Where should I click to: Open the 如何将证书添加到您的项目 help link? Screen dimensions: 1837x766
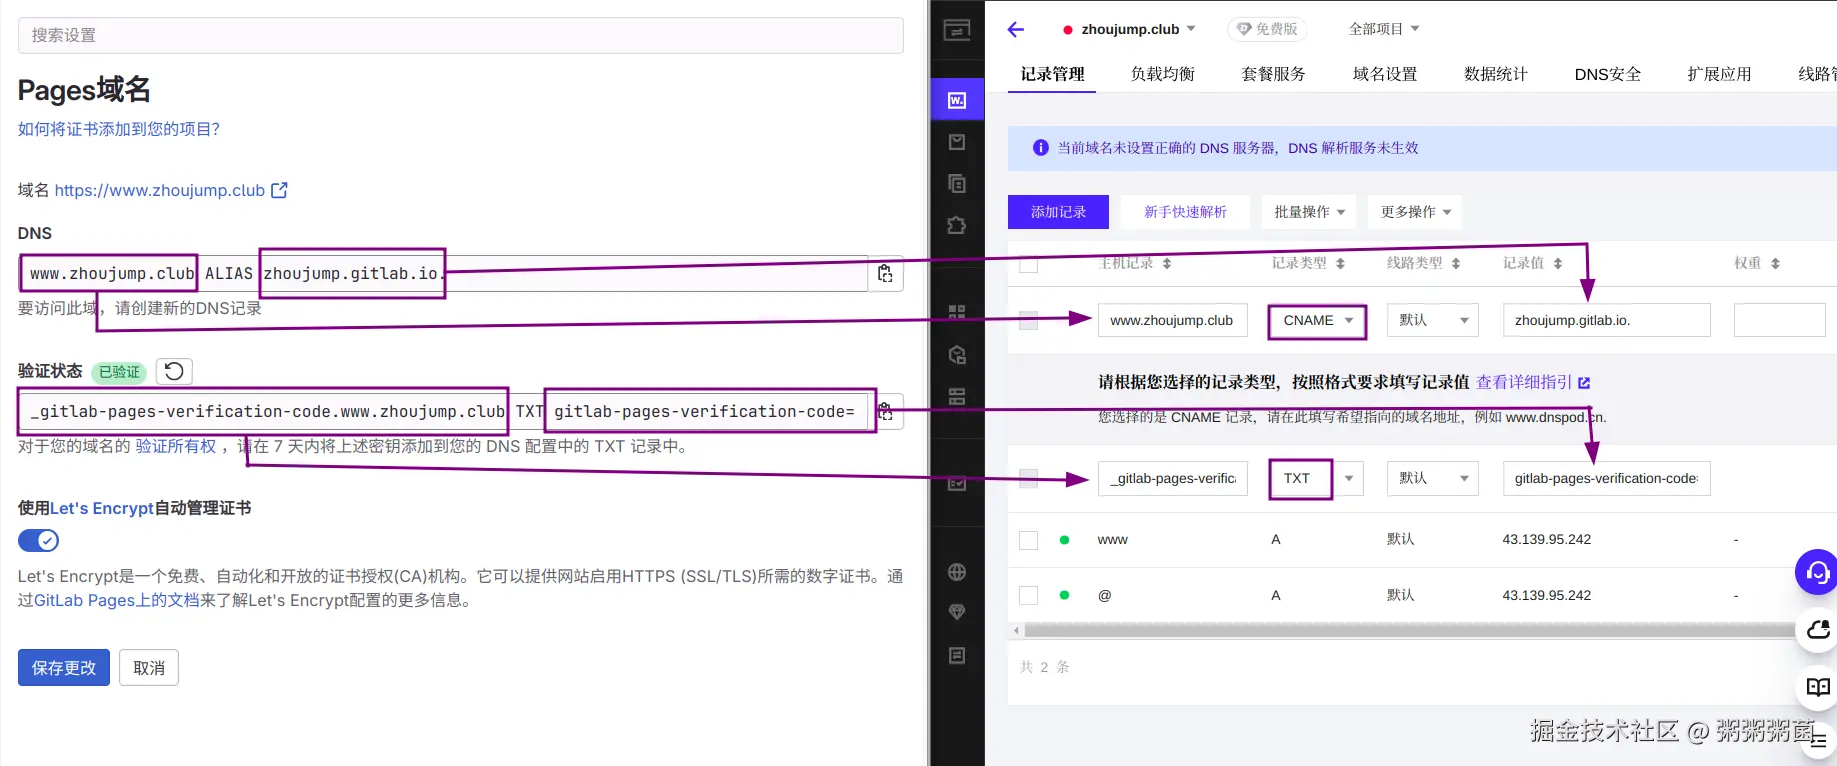click(119, 129)
